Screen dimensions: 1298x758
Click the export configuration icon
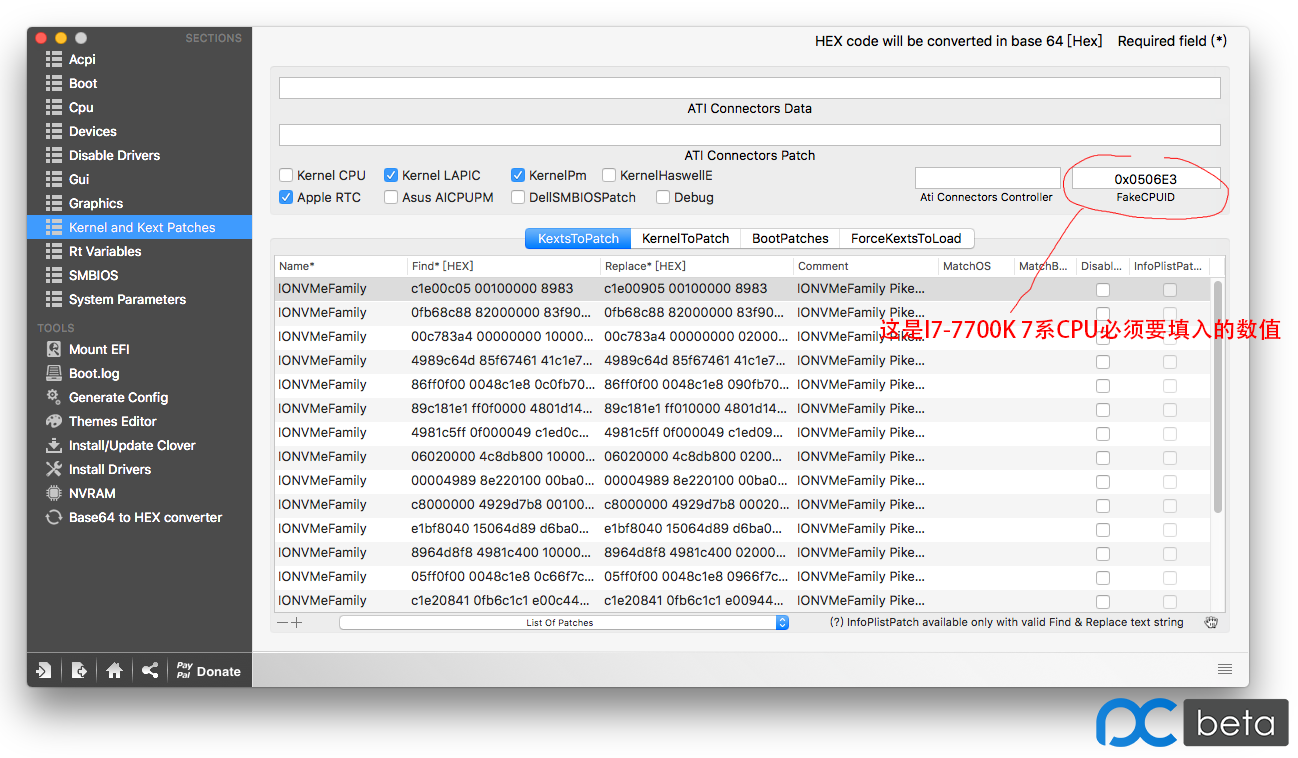(x=79, y=671)
